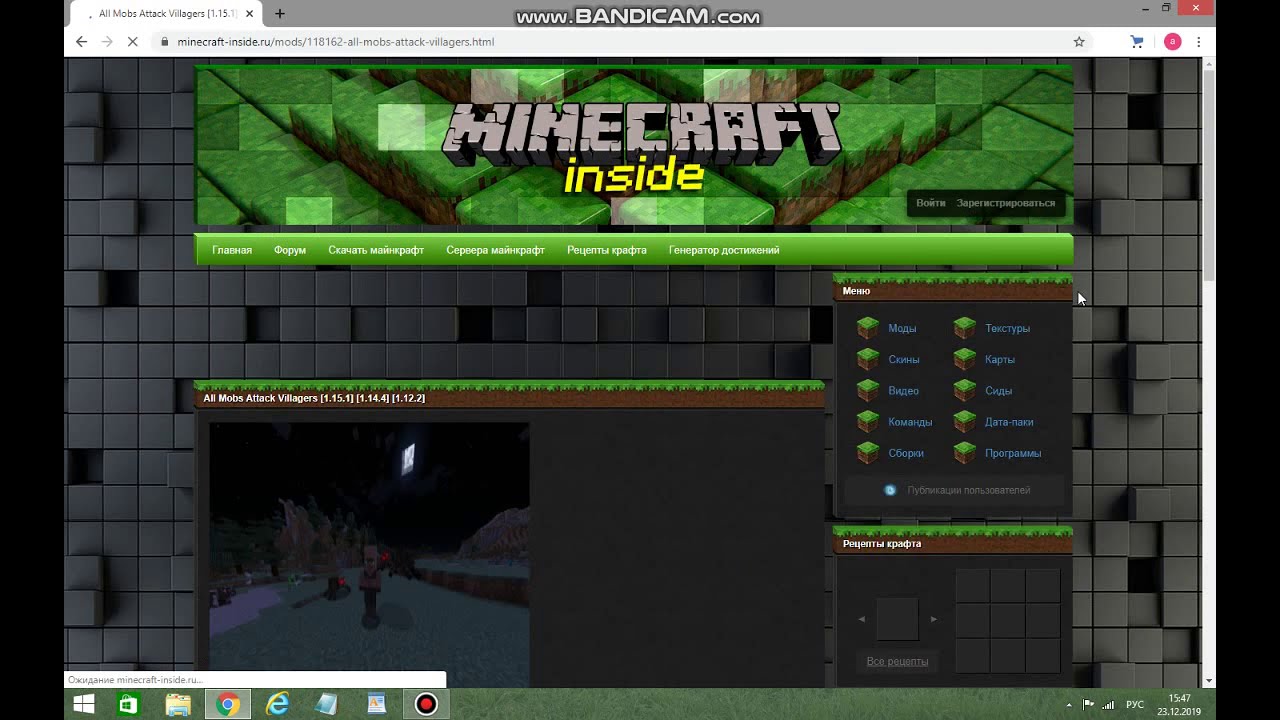Open File Explorer from the taskbar
Image resolution: width=1280 pixels, height=720 pixels.
[x=178, y=704]
